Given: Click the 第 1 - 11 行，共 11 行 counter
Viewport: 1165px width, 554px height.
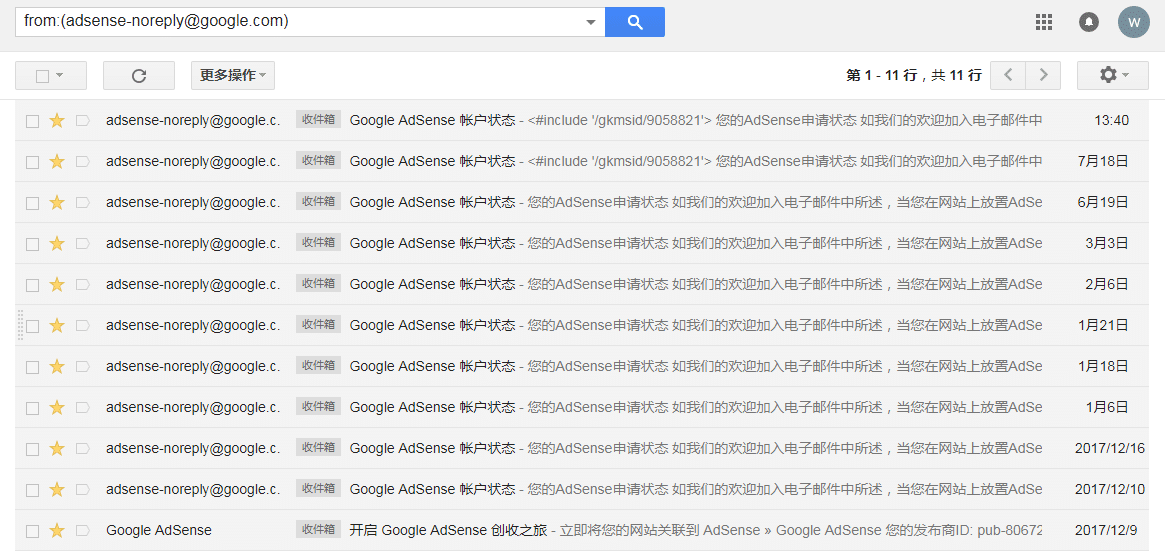Looking at the screenshot, I should [x=914, y=75].
